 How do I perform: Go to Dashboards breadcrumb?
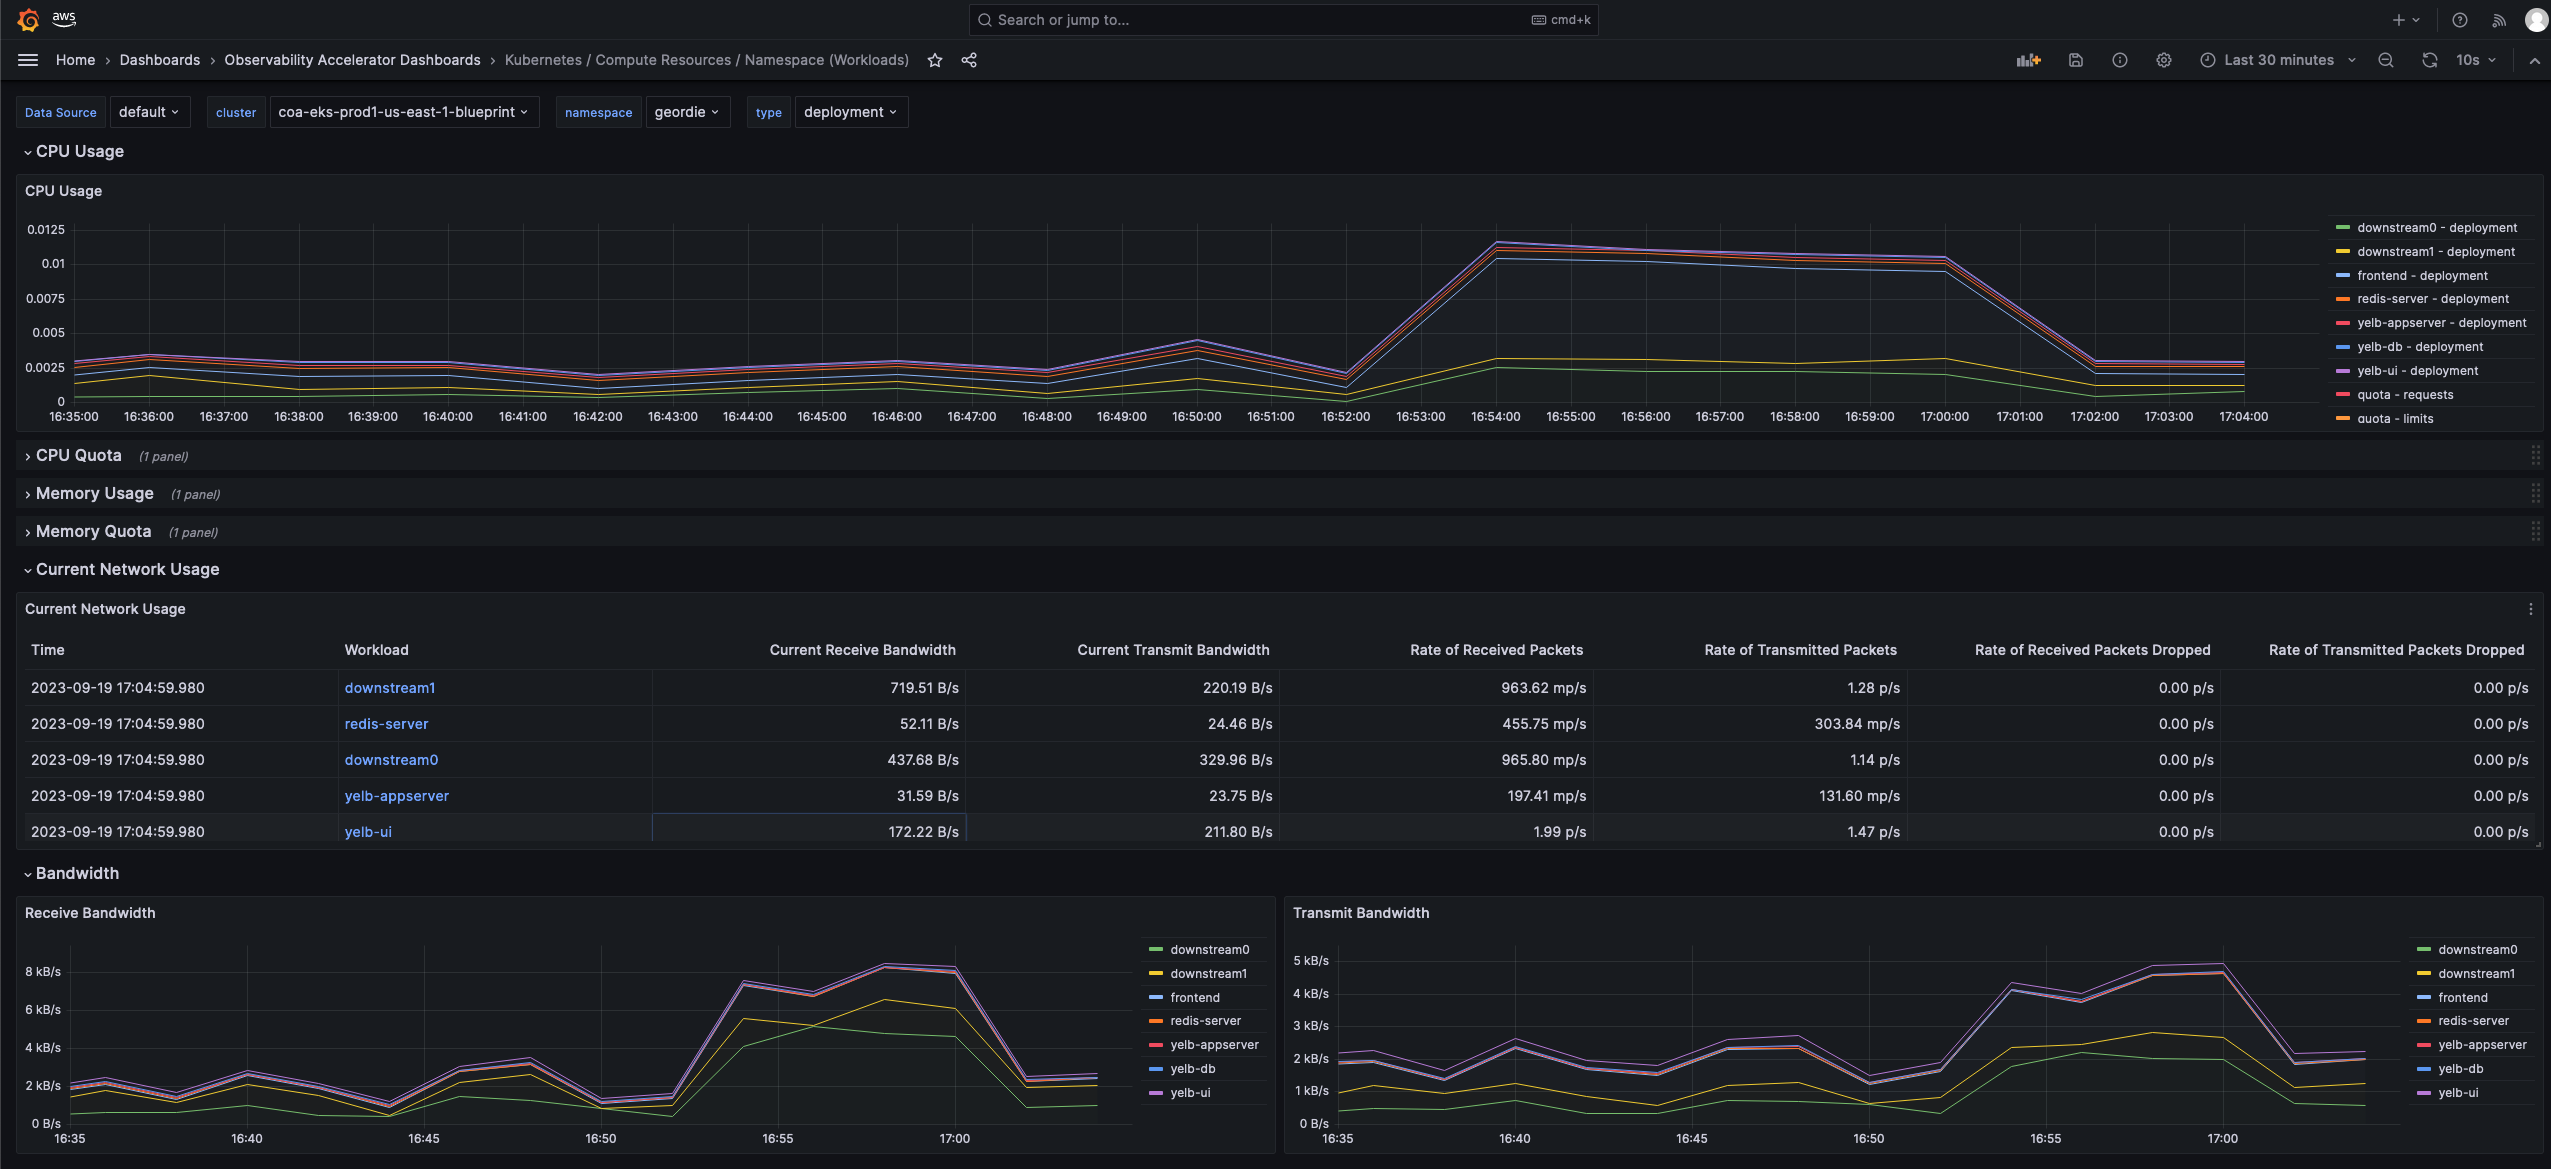pos(160,60)
